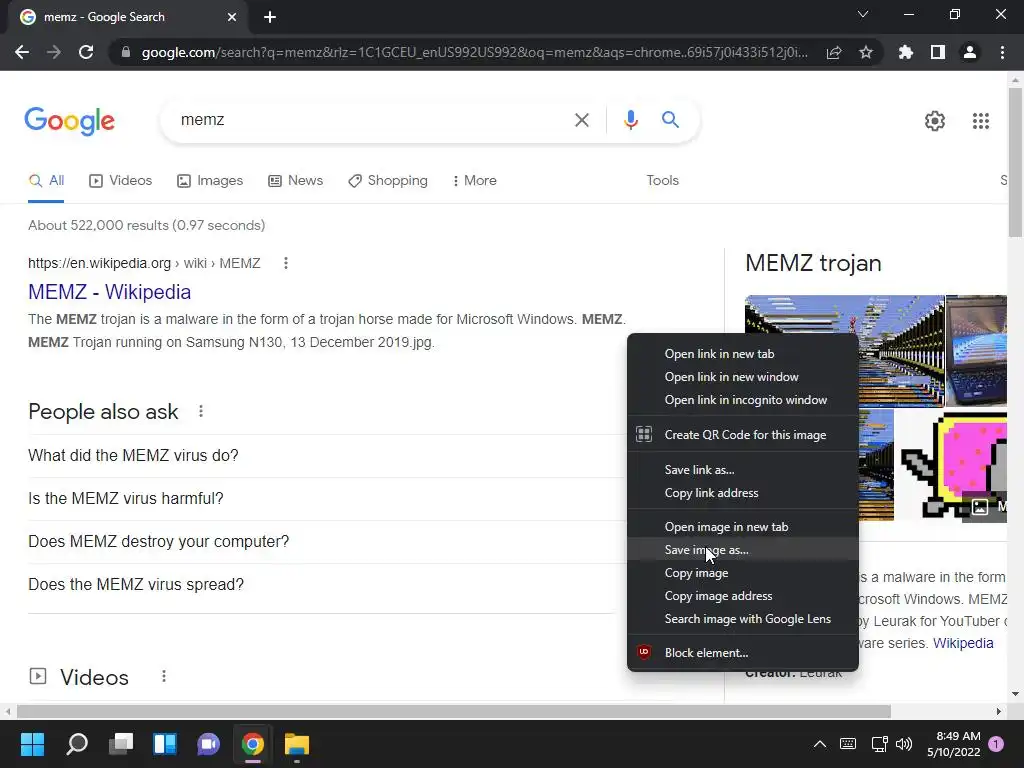The width and height of the screenshot is (1024, 768).
Task: Open the clock showing 8:49 AM
Action: pyautogui.click(x=953, y=744)
